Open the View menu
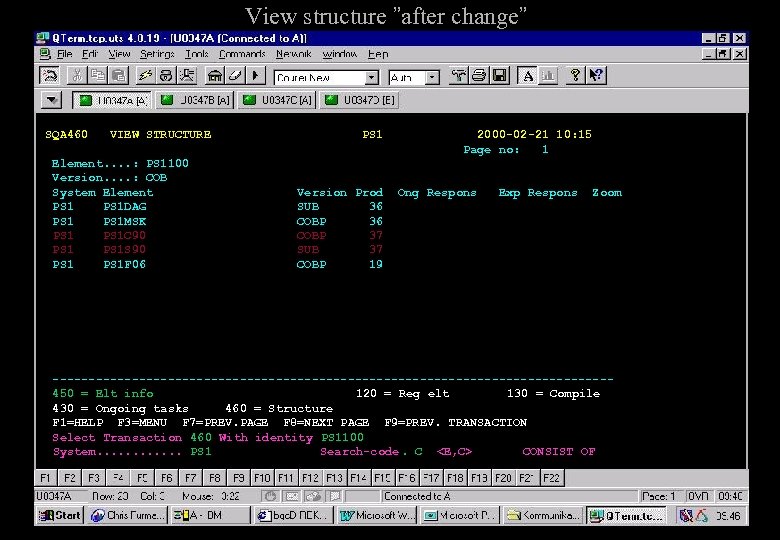780x540 pixels. [119, 54]
